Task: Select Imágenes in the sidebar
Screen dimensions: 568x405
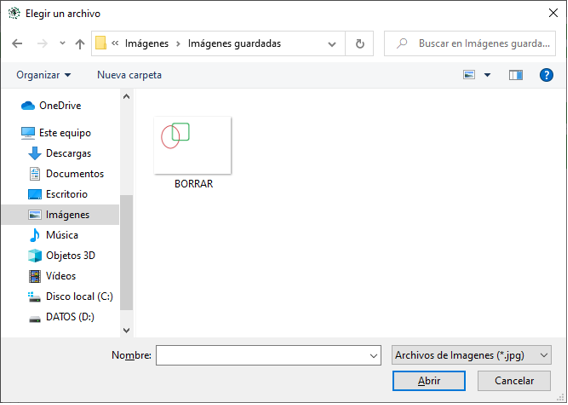Action: point(60,215)
